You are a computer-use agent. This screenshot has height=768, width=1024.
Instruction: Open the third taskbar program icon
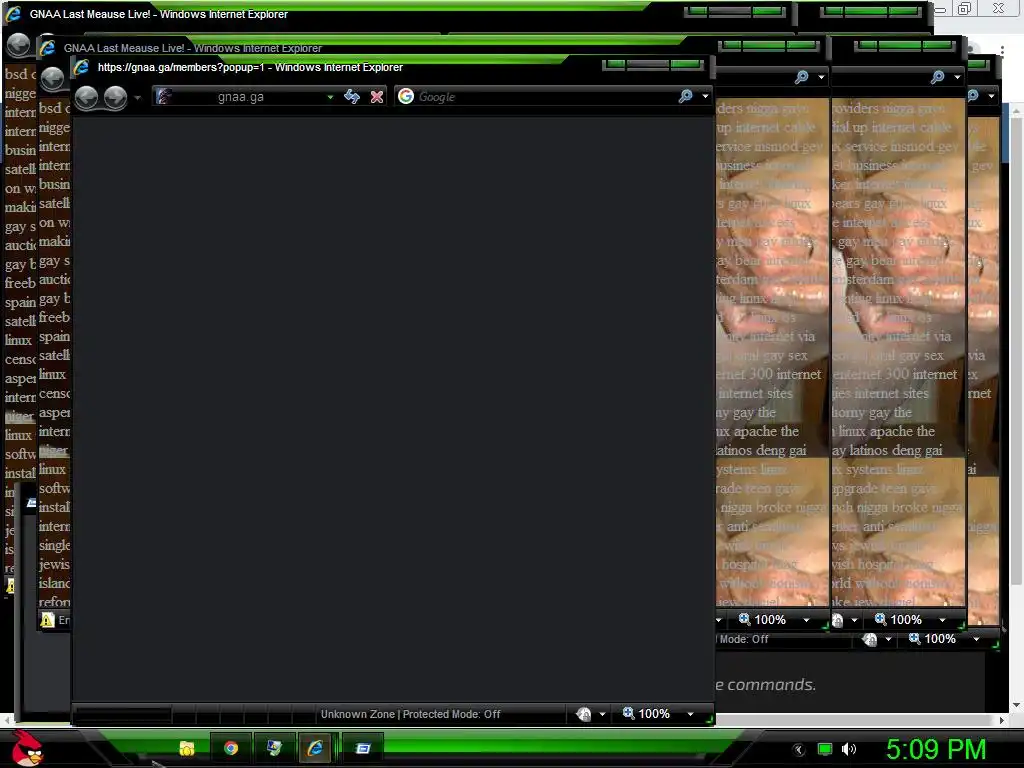coord(274,748)
